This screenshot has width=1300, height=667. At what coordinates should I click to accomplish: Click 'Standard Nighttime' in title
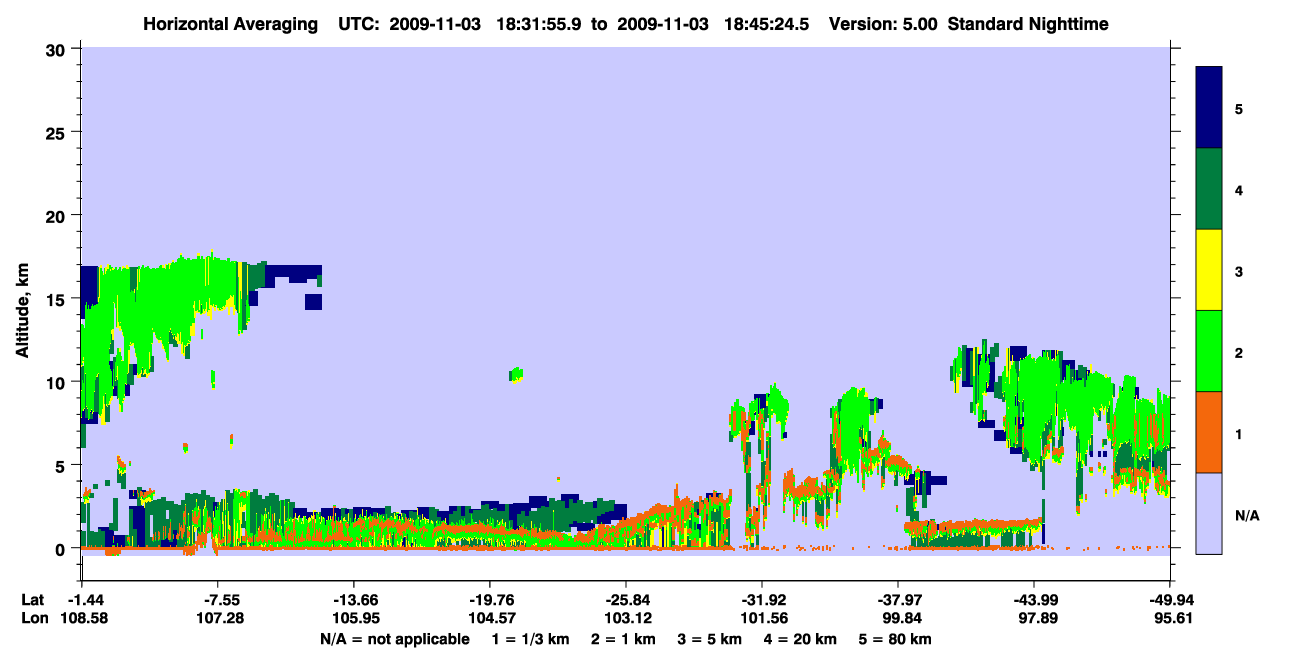[x=1028, y=24]
